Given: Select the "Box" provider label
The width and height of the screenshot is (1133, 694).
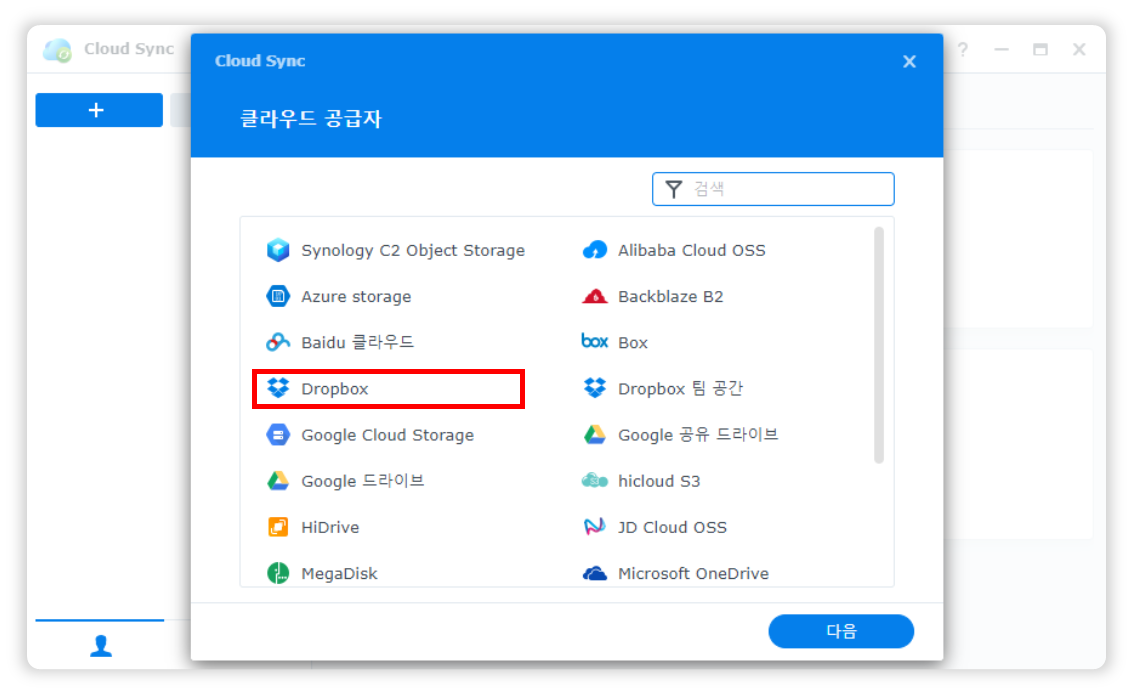Looking at the screenshot, I should coord(632,343).
